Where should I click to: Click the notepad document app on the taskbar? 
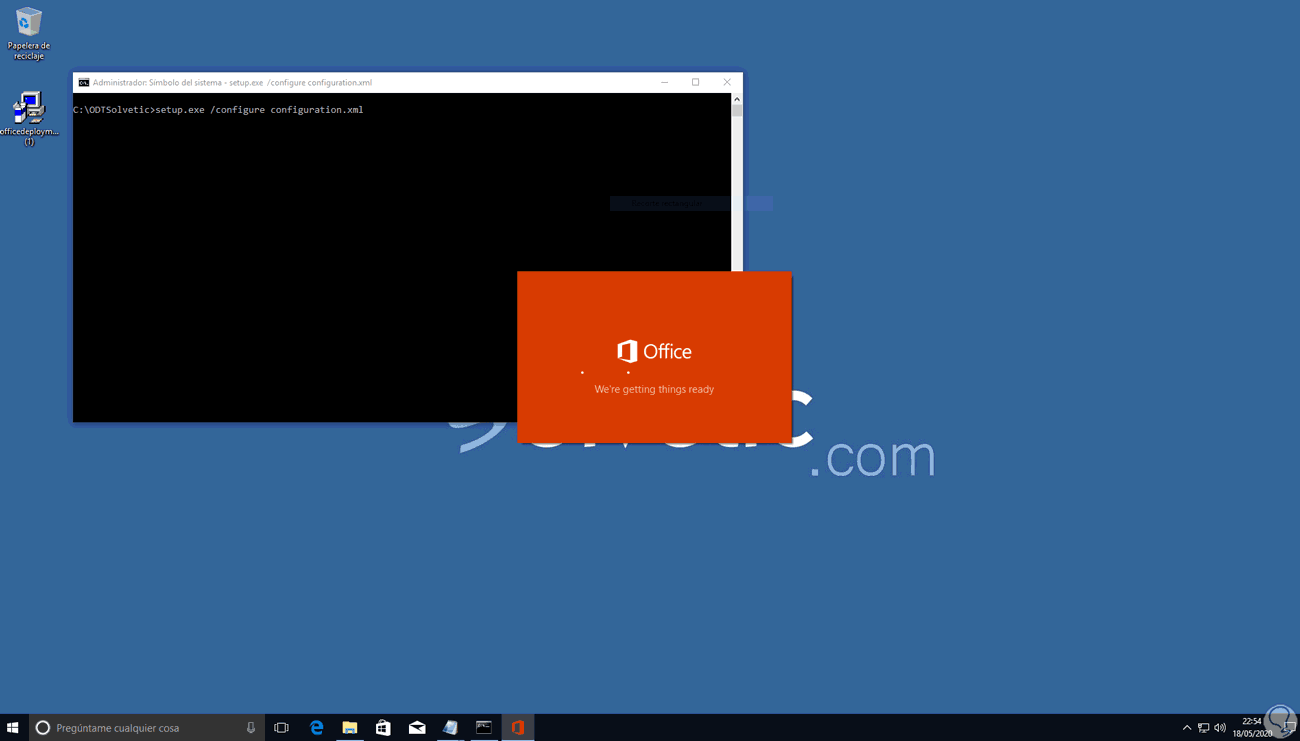pos(450,727)
